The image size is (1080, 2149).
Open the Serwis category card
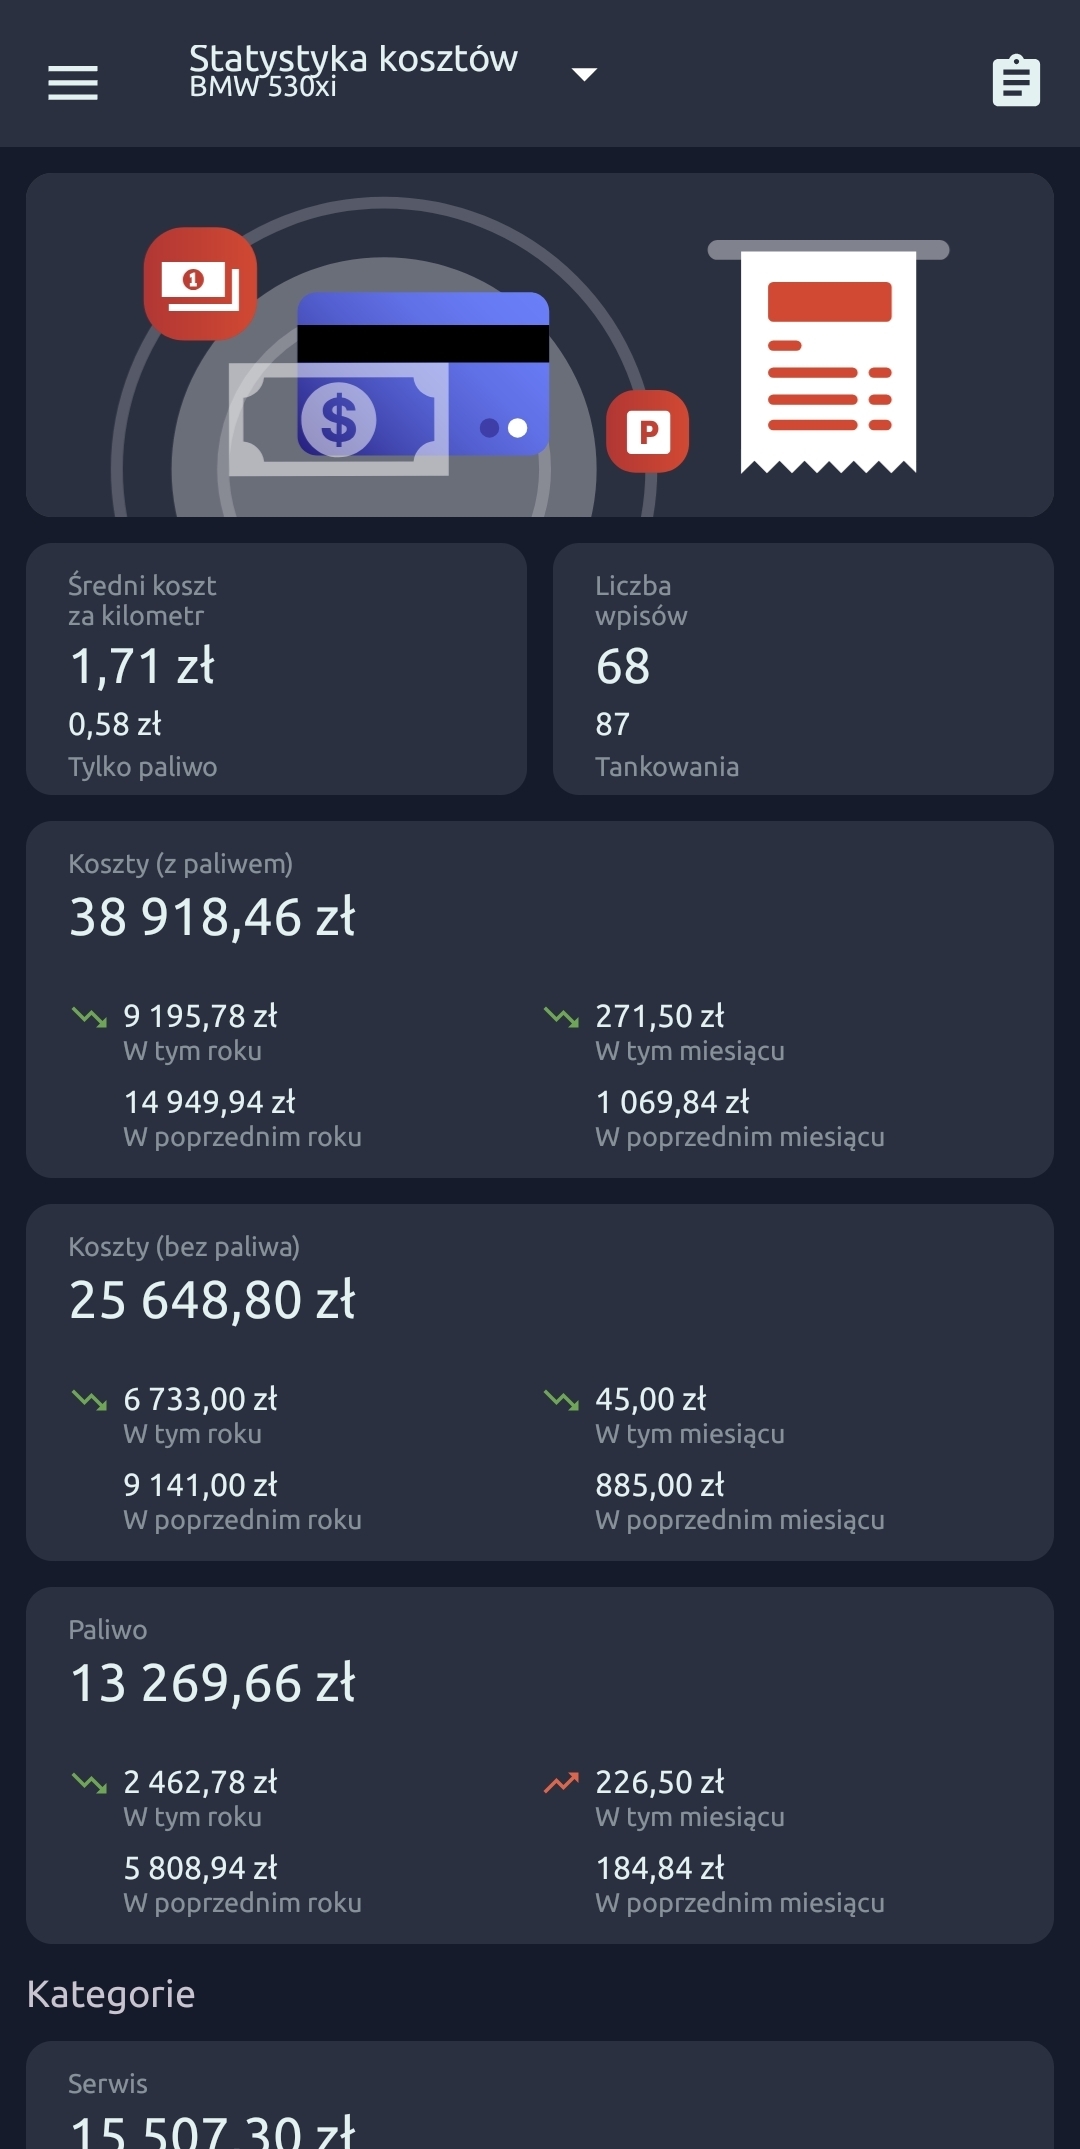pyautogui.click(x=540, y=2100)
